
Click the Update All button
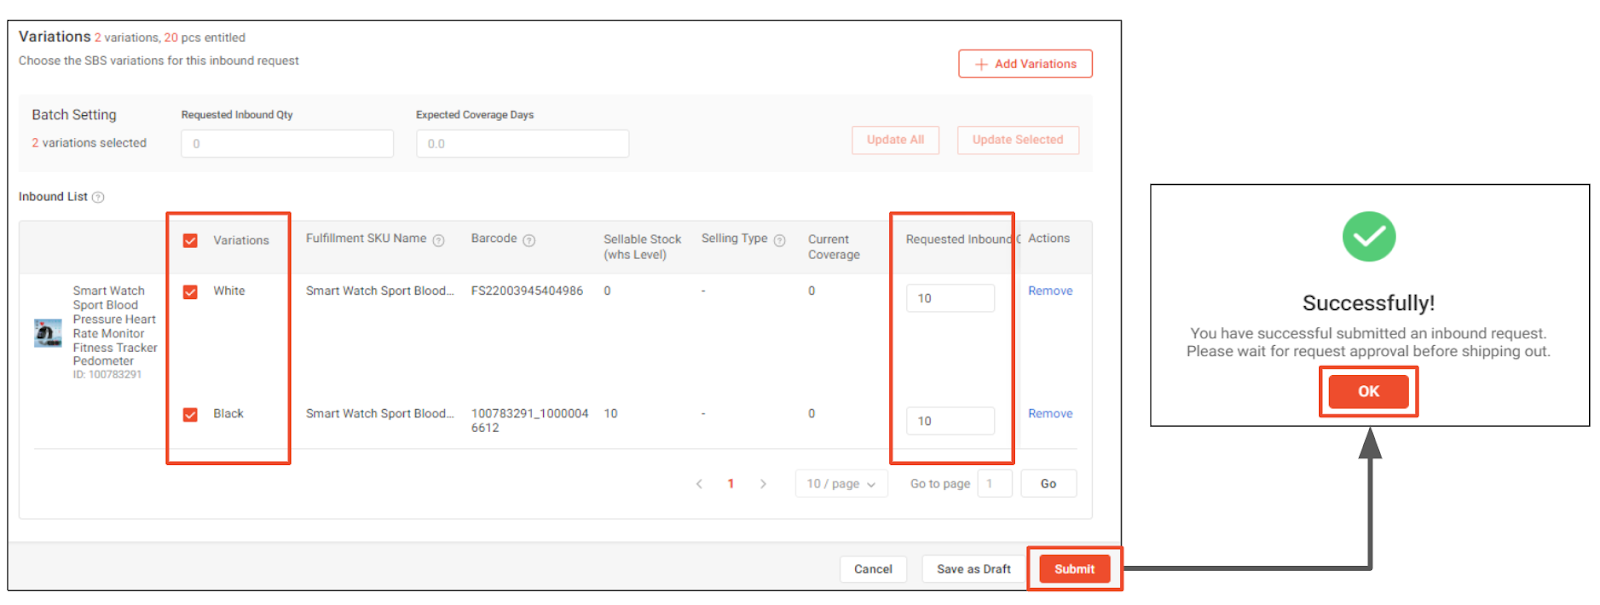click(895, 140)
